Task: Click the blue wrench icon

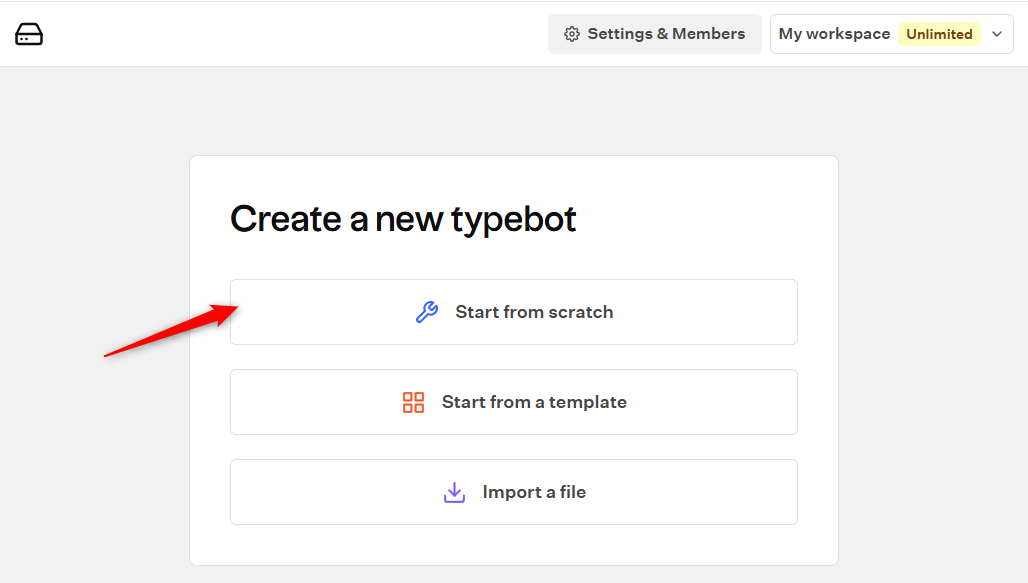Action: click(427, 312)
